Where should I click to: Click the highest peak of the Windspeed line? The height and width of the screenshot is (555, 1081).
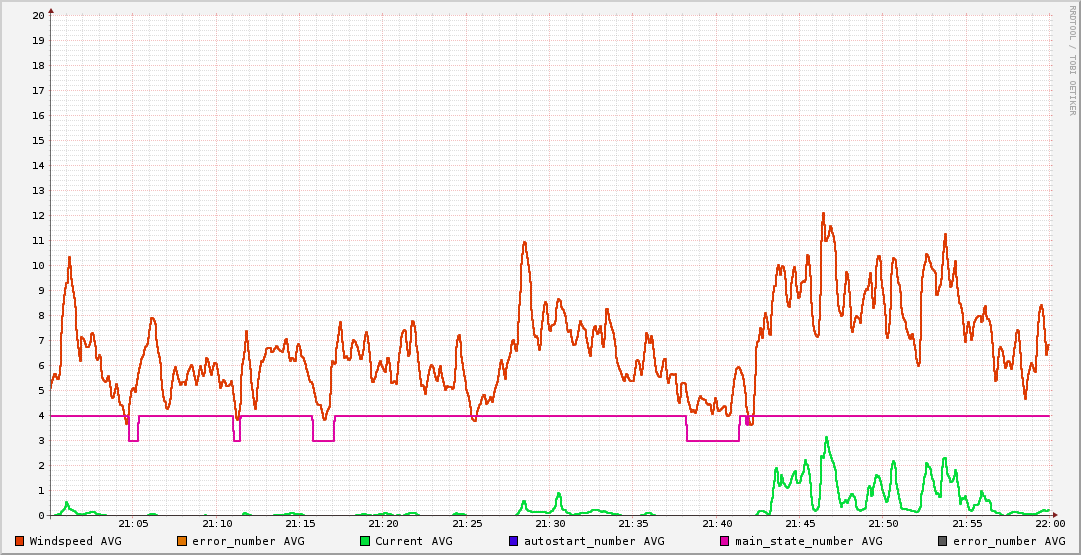[x=823, y=214]
